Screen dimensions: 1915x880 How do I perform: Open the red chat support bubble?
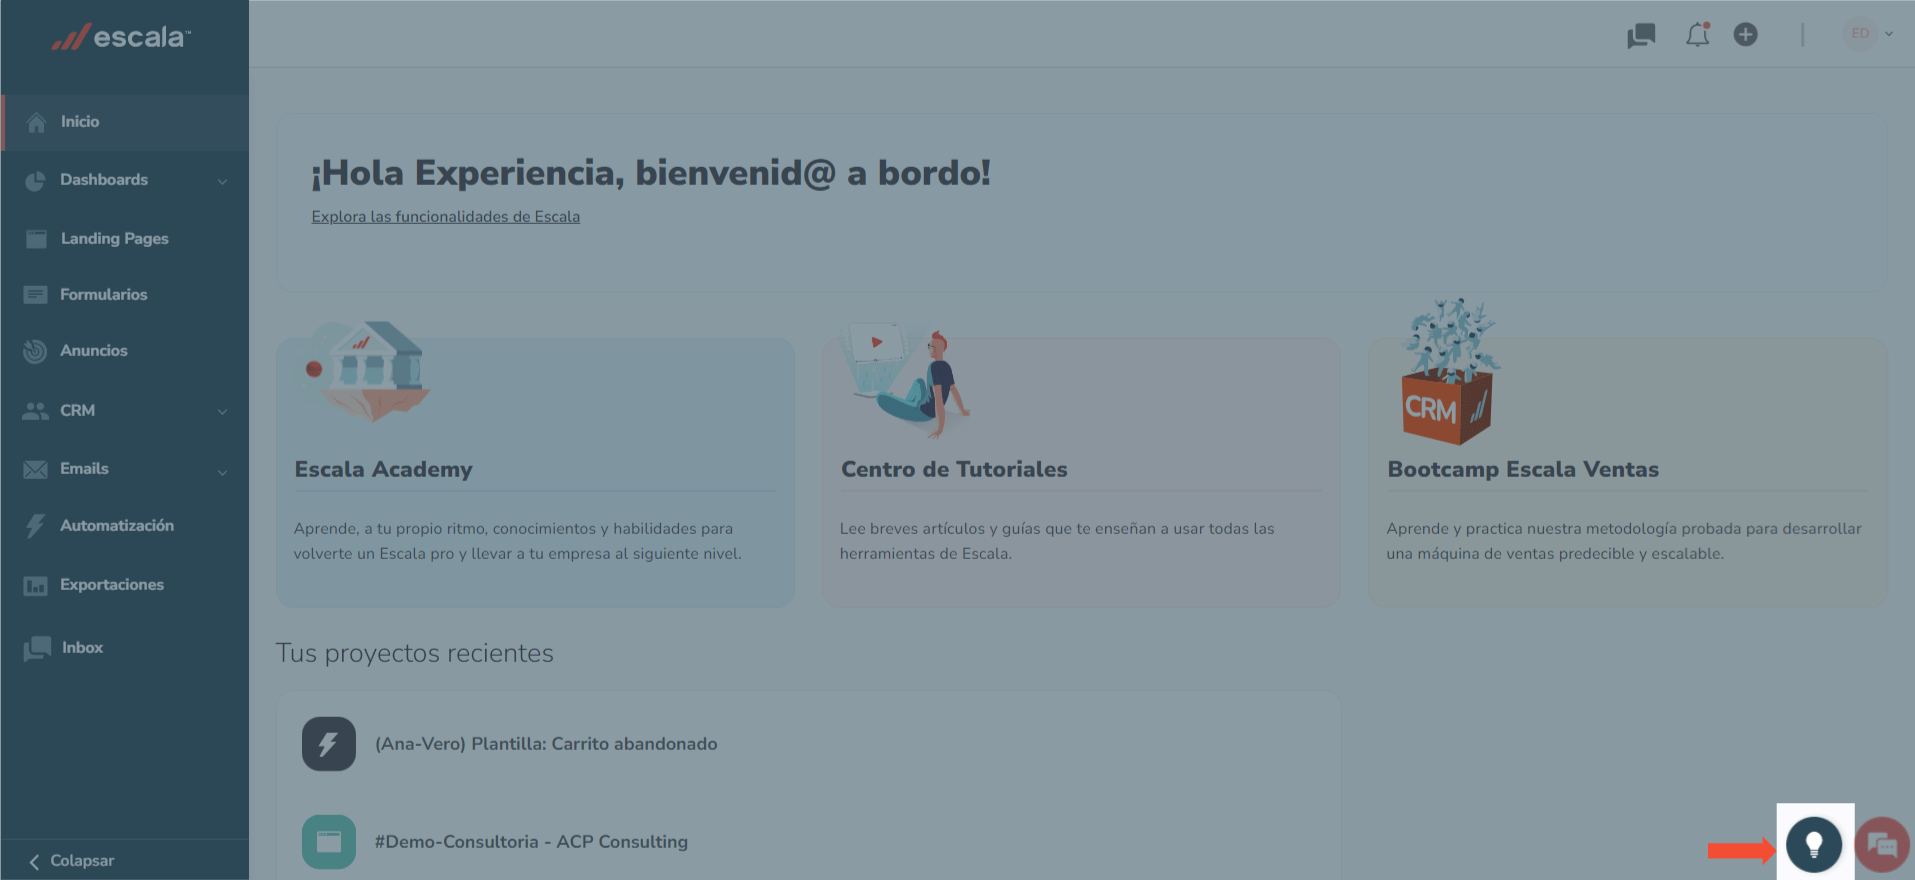[1882, 845]
